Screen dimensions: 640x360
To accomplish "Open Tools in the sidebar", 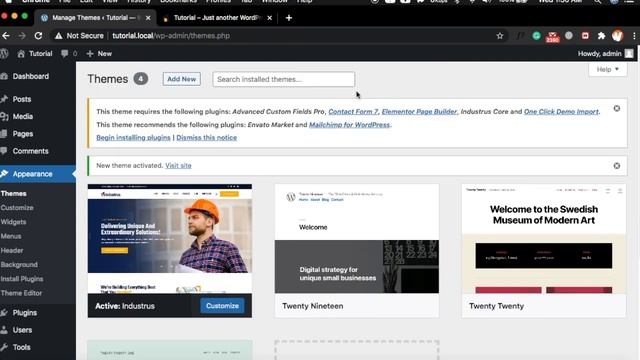I will point(21,347).
